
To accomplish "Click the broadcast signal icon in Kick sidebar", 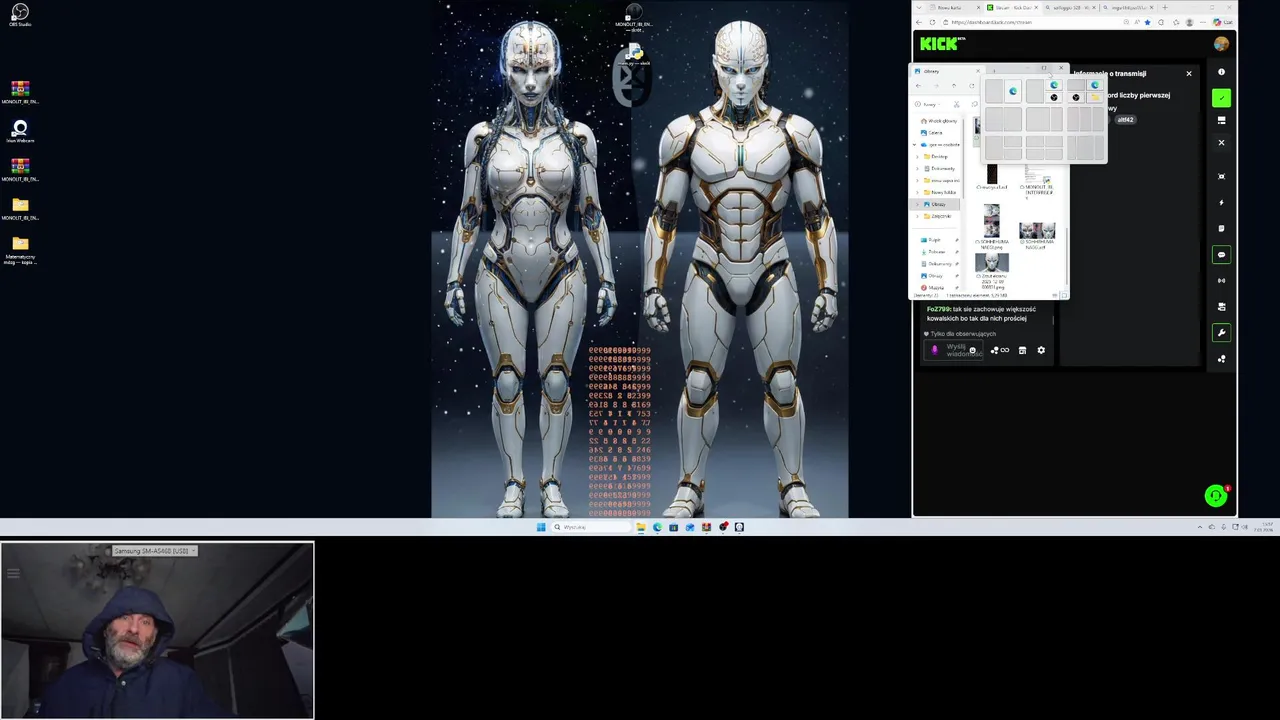I will click(1221, 281).
